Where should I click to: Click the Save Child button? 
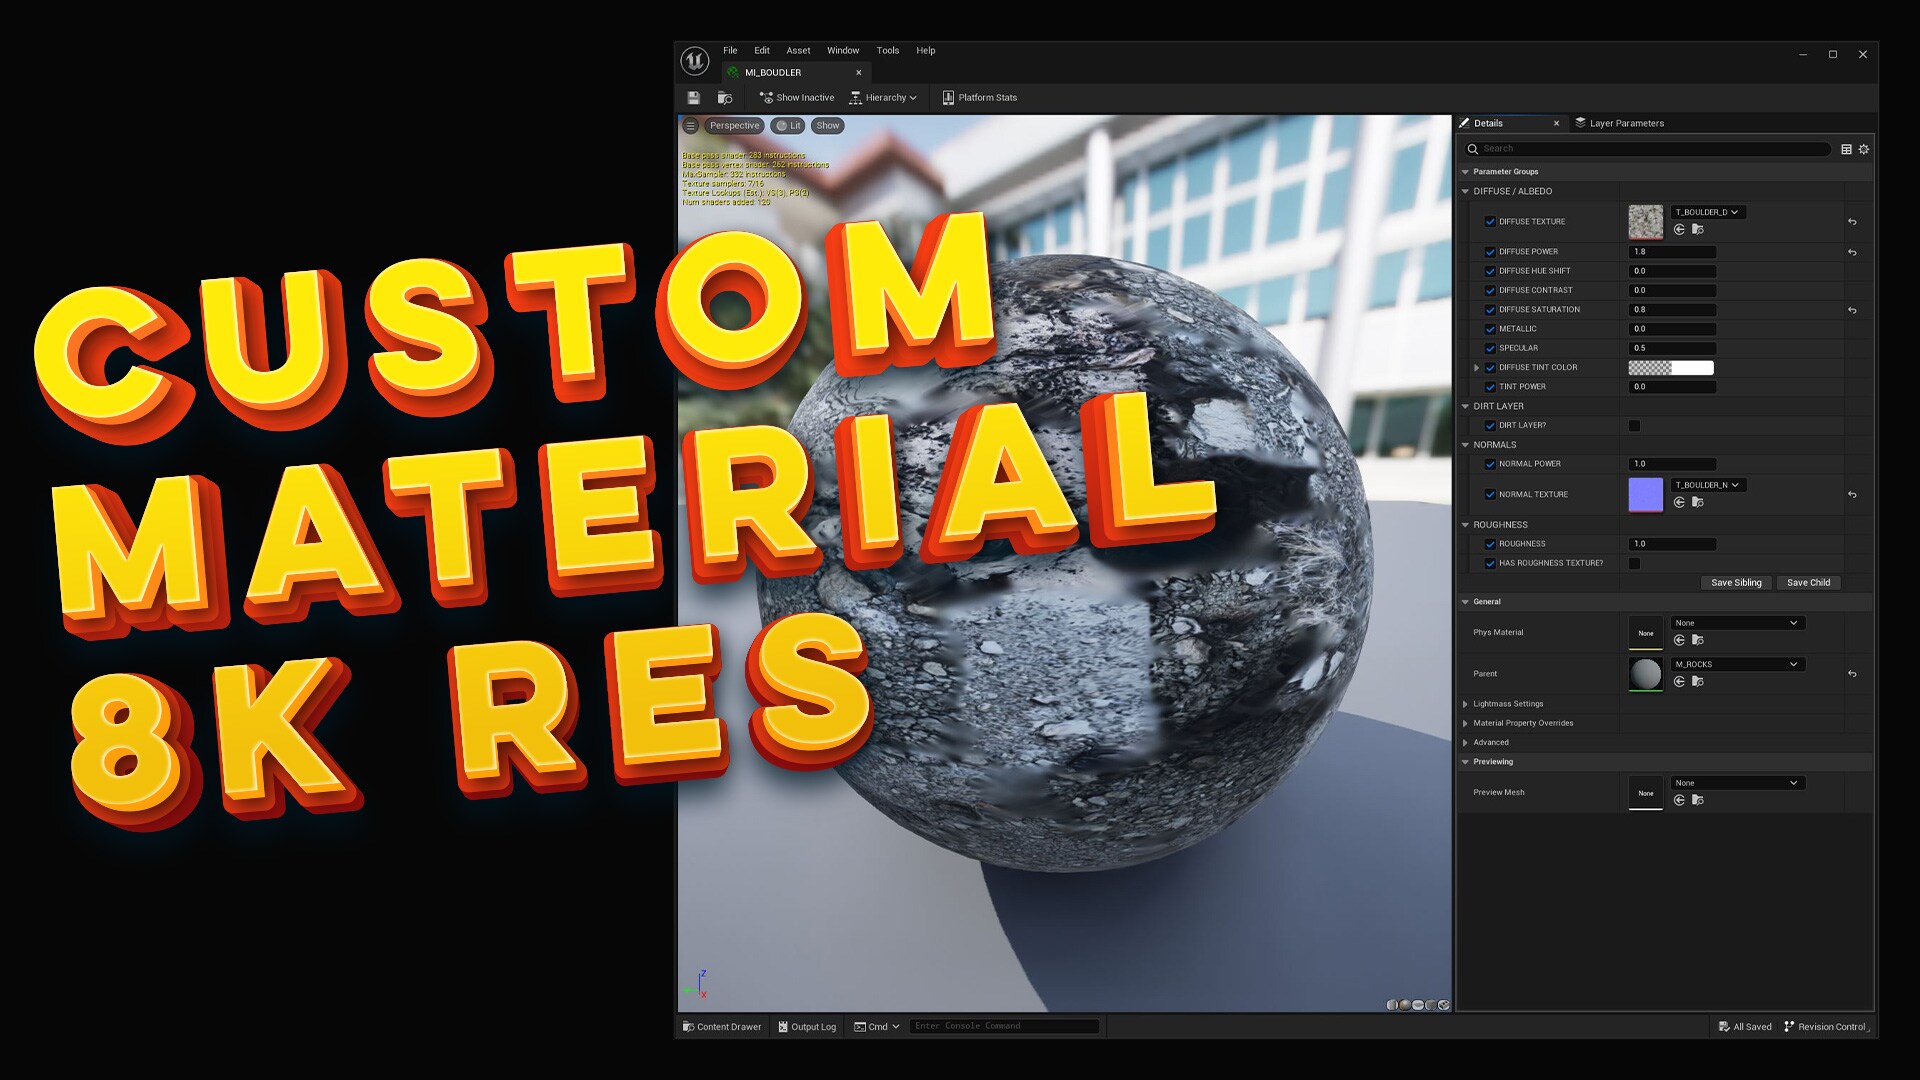tap(1808, 583)
